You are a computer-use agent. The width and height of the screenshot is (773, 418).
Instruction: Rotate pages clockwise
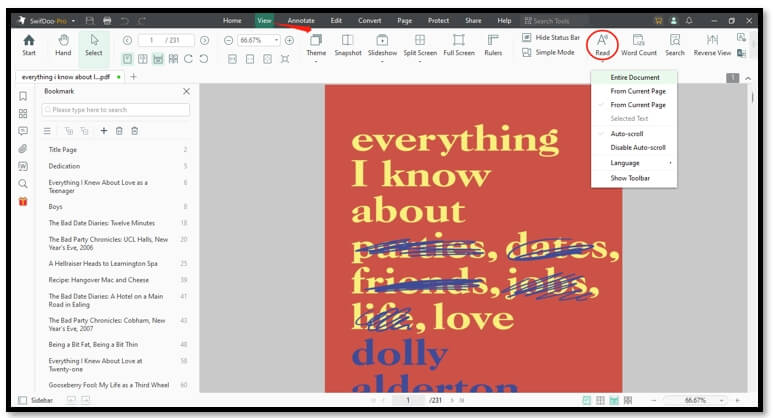tap(188, 59)
